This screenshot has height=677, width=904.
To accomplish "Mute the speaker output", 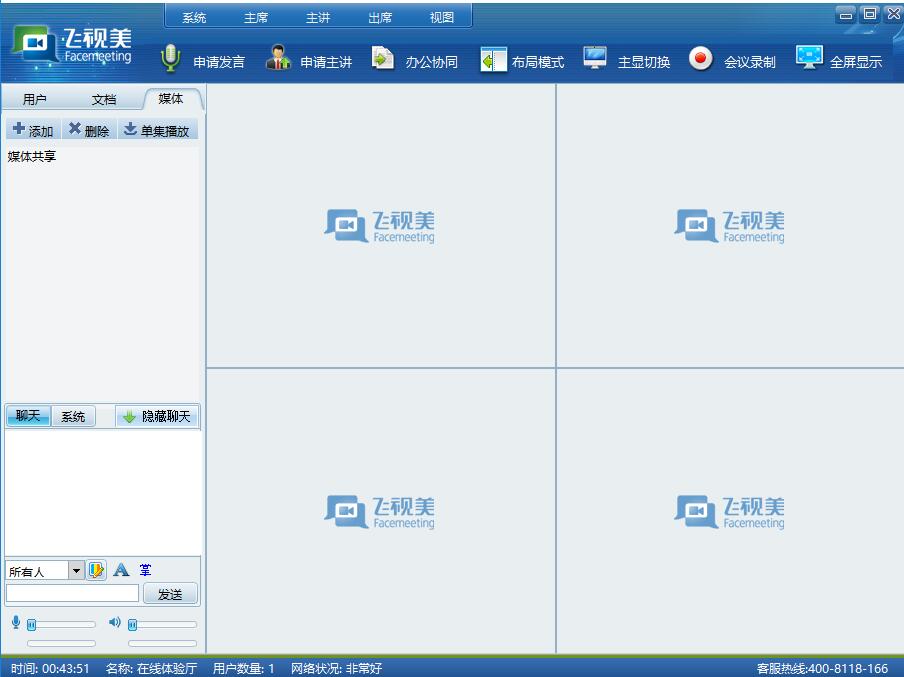I will 113,622.
